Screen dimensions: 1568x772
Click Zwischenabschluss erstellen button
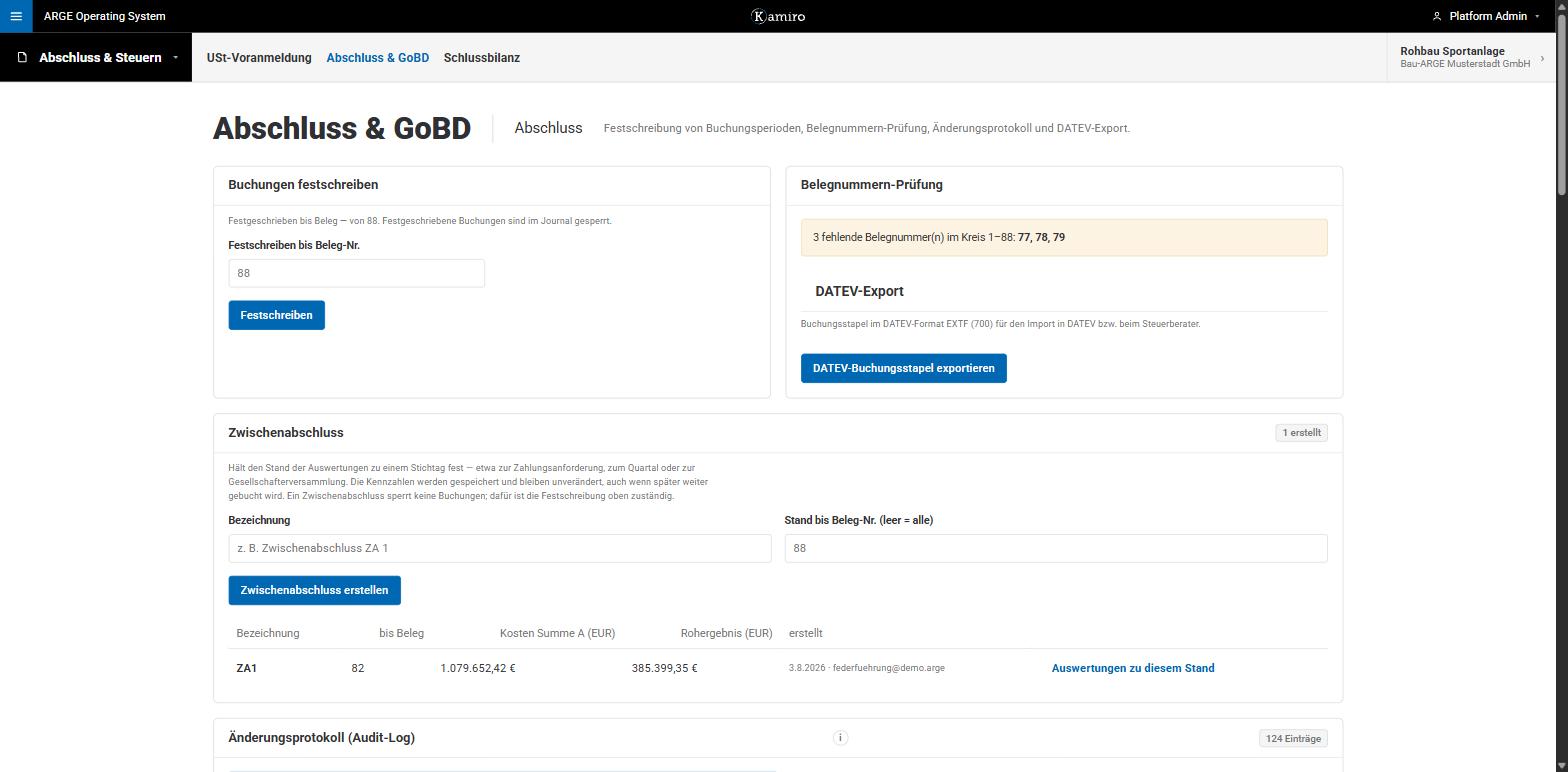click(314, 590)
